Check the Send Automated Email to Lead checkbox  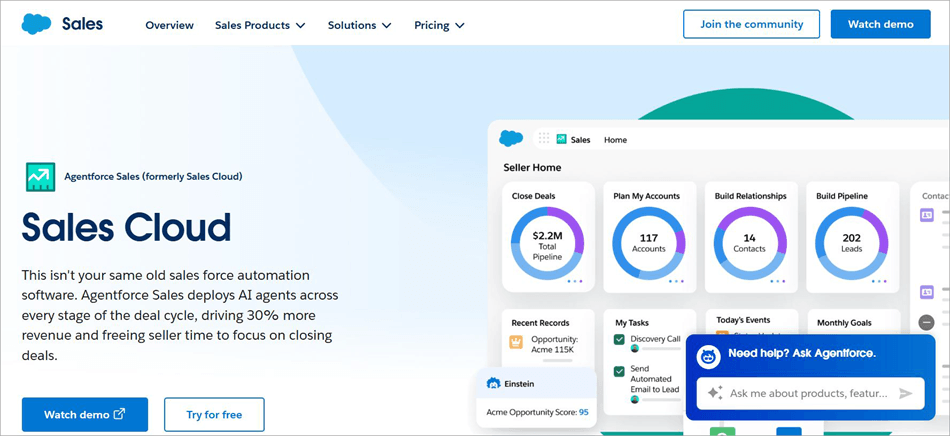point(619,371)
